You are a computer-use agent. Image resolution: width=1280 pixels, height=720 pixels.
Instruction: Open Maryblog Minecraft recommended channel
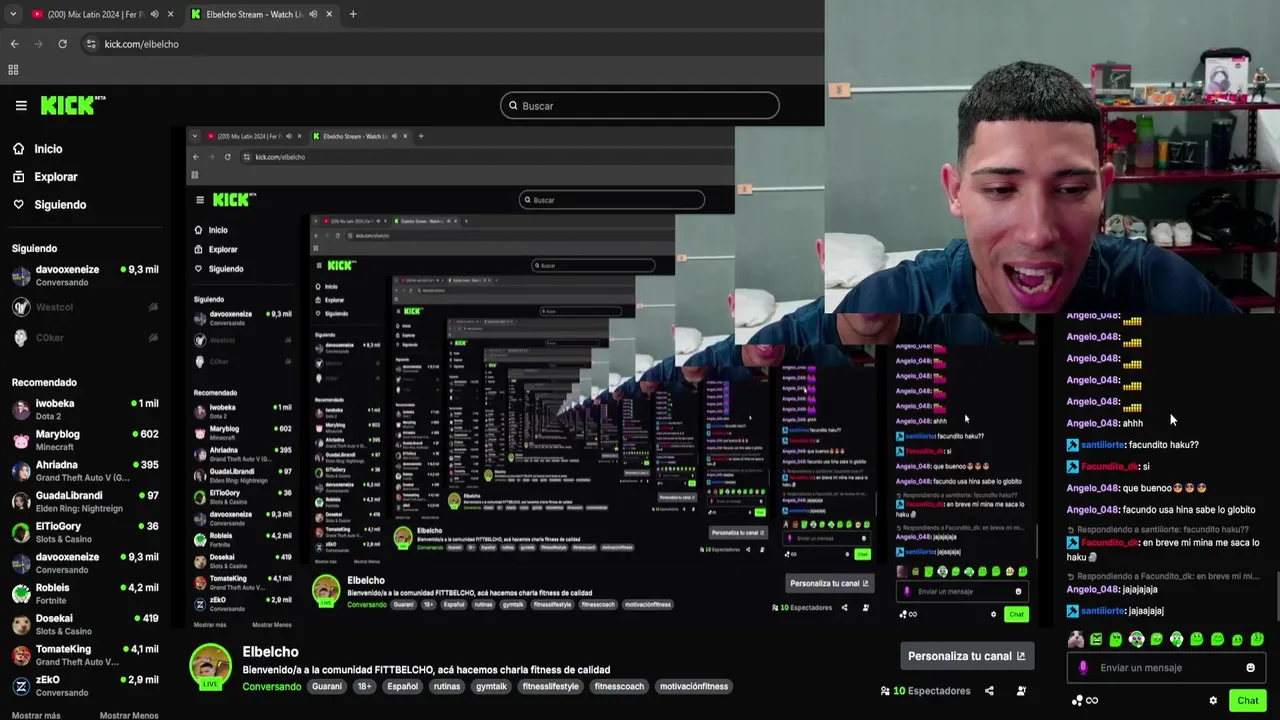click(x=85, y=440)
